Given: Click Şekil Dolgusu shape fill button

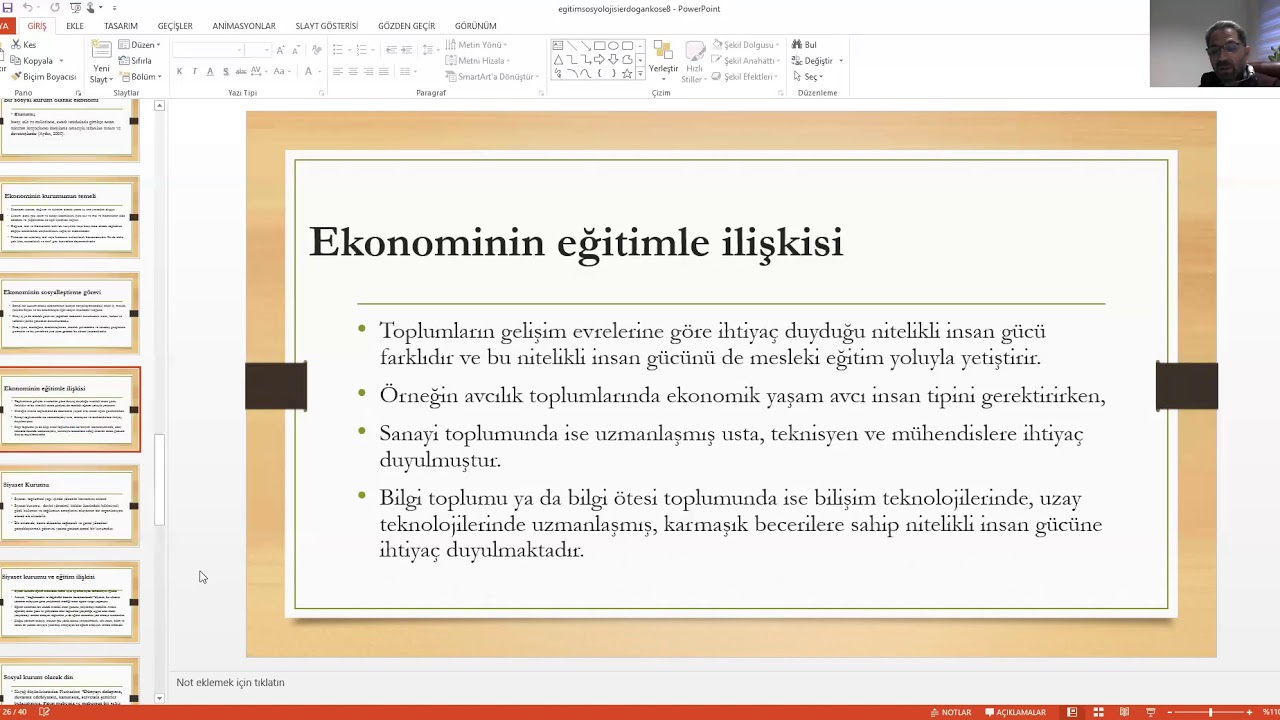Looking at the screenshot, I should [745, 45].
